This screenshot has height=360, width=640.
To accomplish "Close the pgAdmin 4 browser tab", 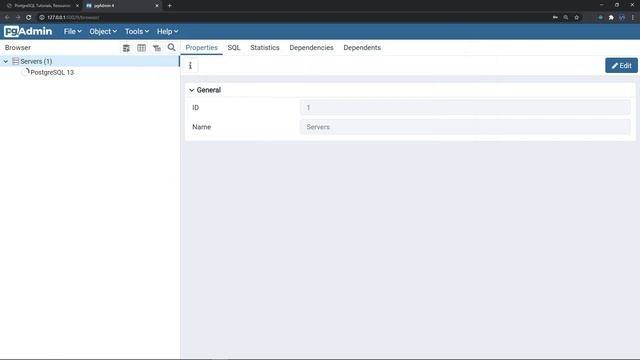I will [x=157, y=6].
